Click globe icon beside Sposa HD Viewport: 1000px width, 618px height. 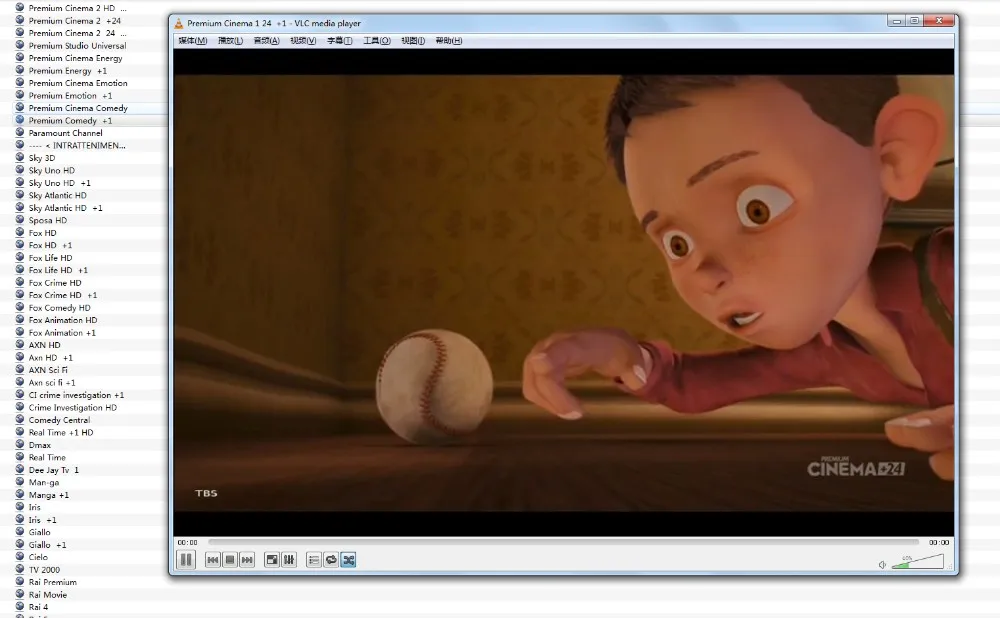click(20, 220)
